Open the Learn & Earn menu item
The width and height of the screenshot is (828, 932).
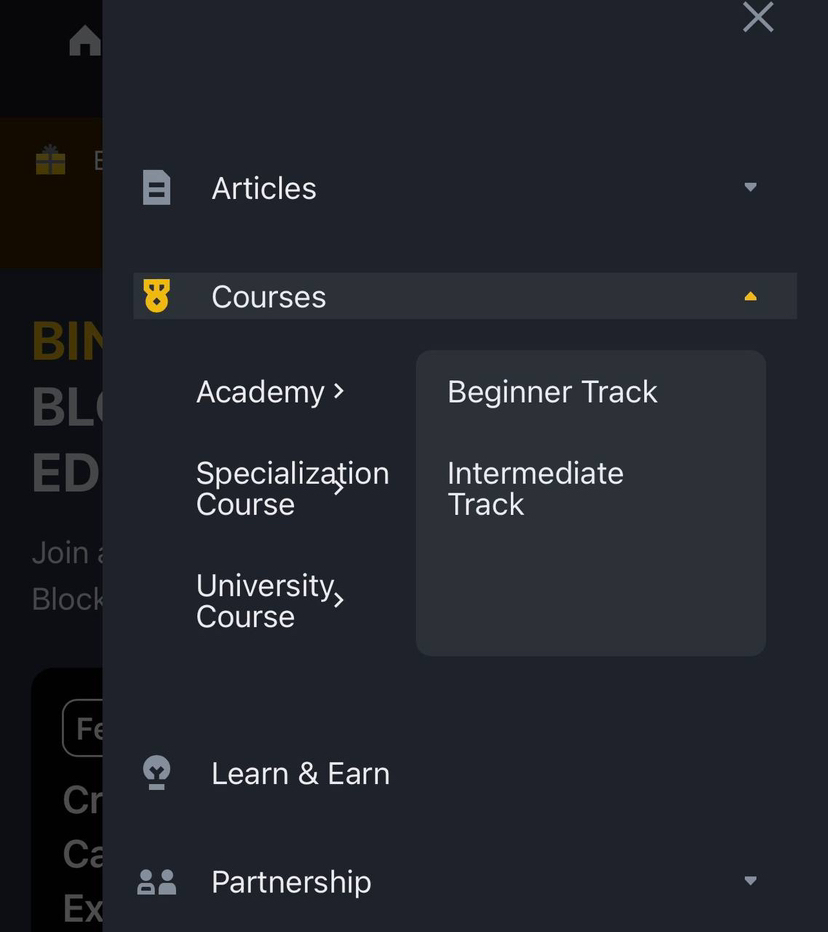pos(300,774)
